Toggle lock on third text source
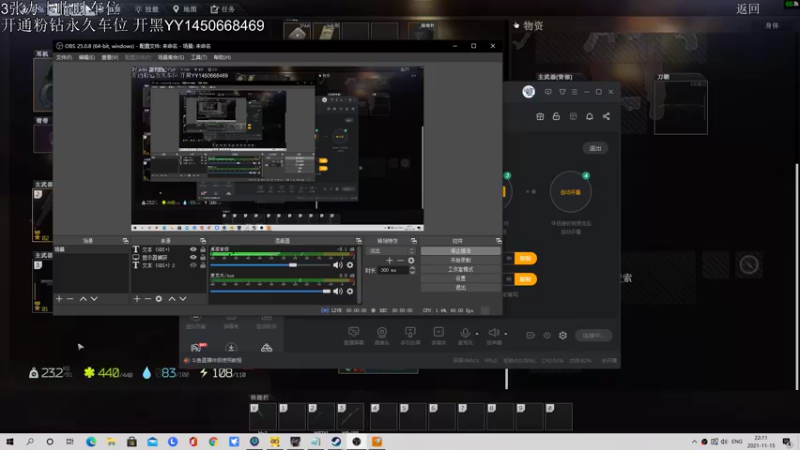Viewport: 800px width, 450px height. [203, 265]
